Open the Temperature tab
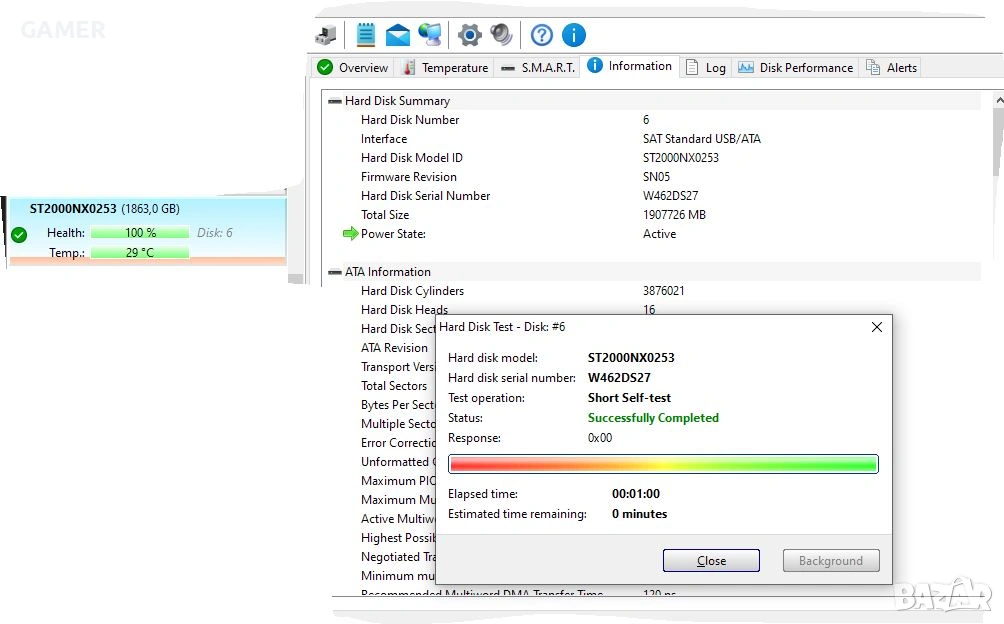 click(446, 68)
